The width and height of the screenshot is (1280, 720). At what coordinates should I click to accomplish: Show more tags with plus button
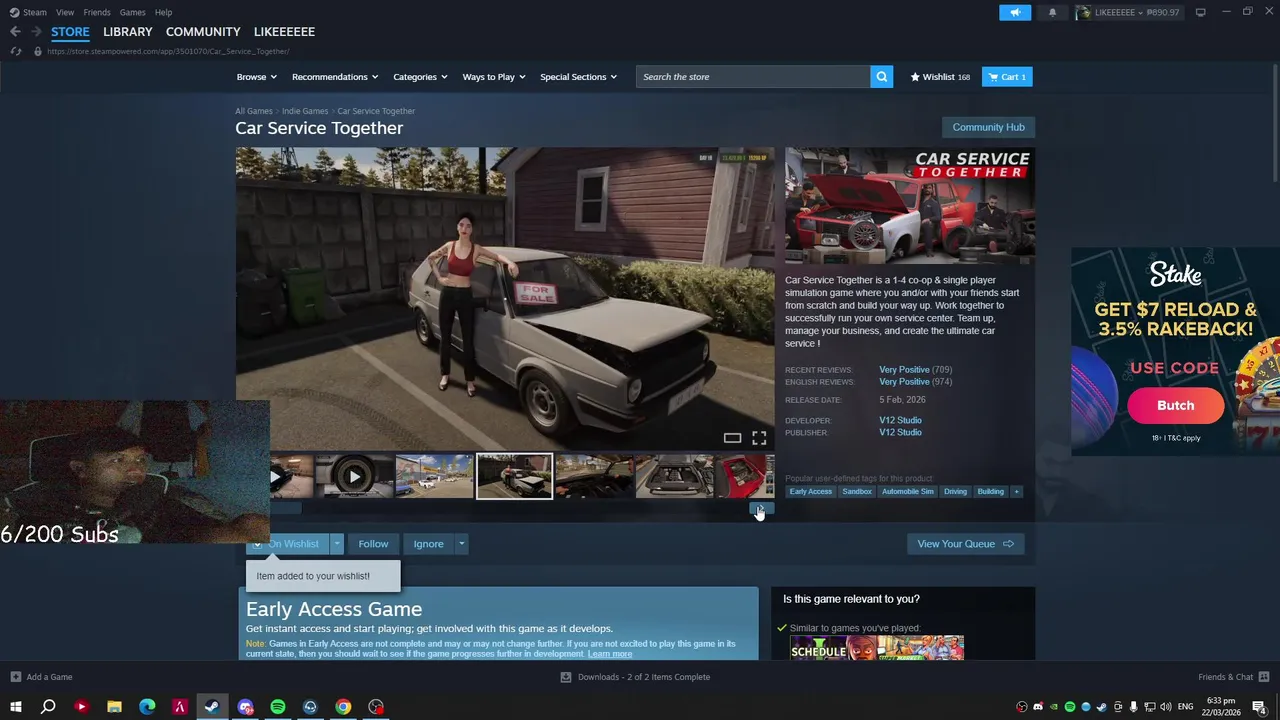click(1016, 492)
